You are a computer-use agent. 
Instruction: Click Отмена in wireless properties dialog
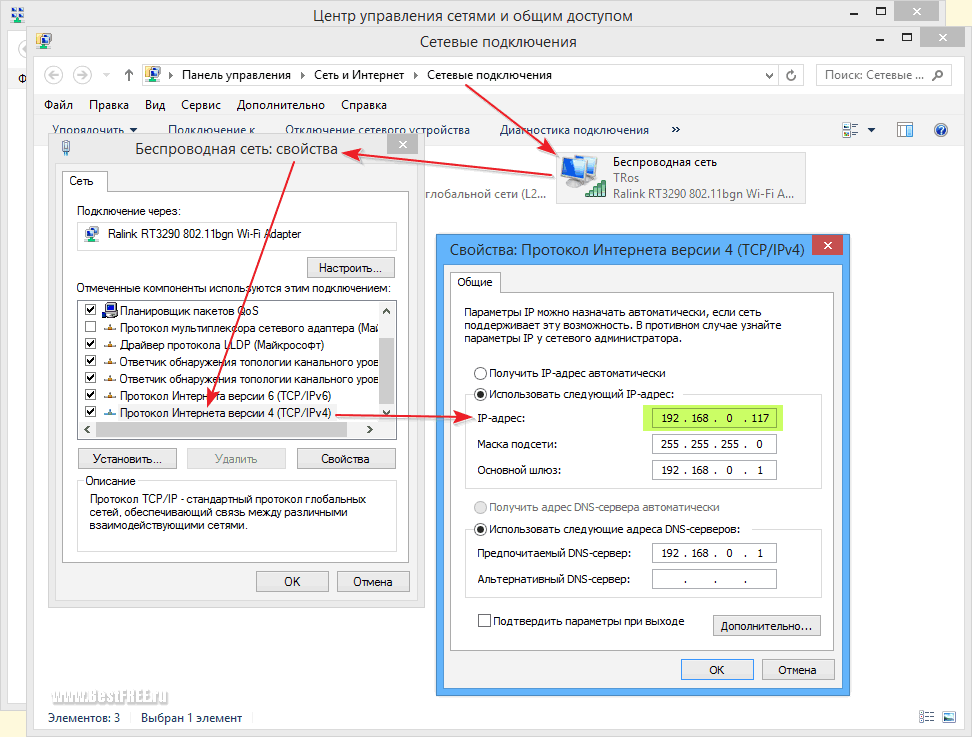click(x=373, y=582)
